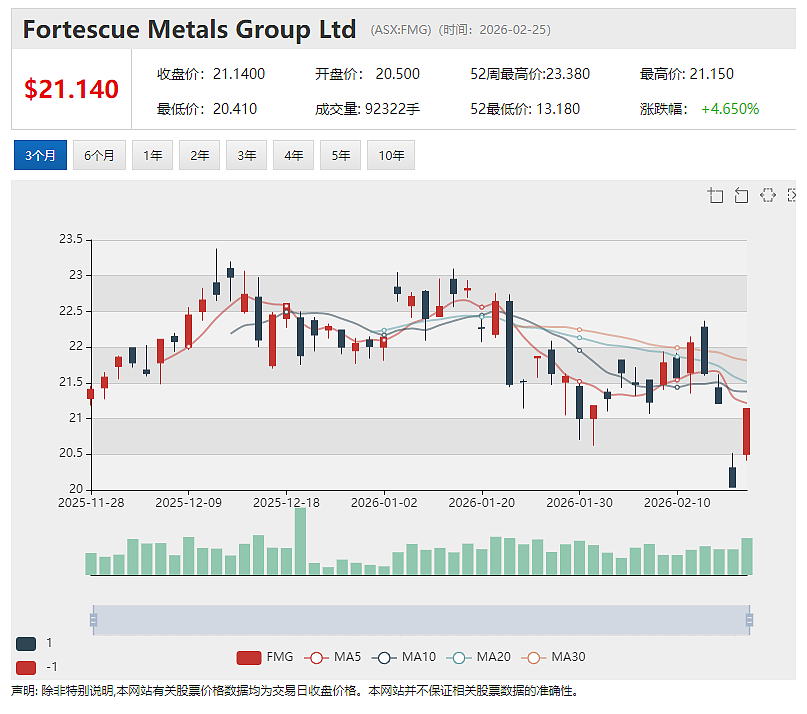Click the 52周最高价 23.380 text
807x714 pixels.
tap(530, 74)
